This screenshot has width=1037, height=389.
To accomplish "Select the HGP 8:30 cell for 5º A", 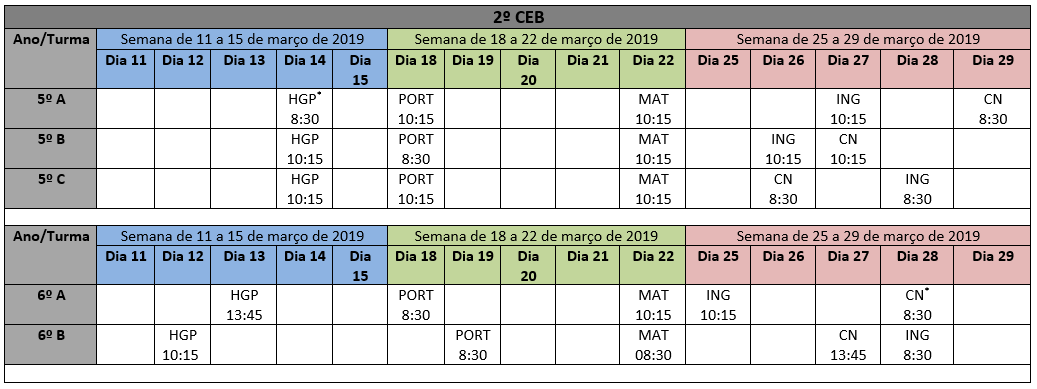I will pyautogui.click(x=304, y=108).
